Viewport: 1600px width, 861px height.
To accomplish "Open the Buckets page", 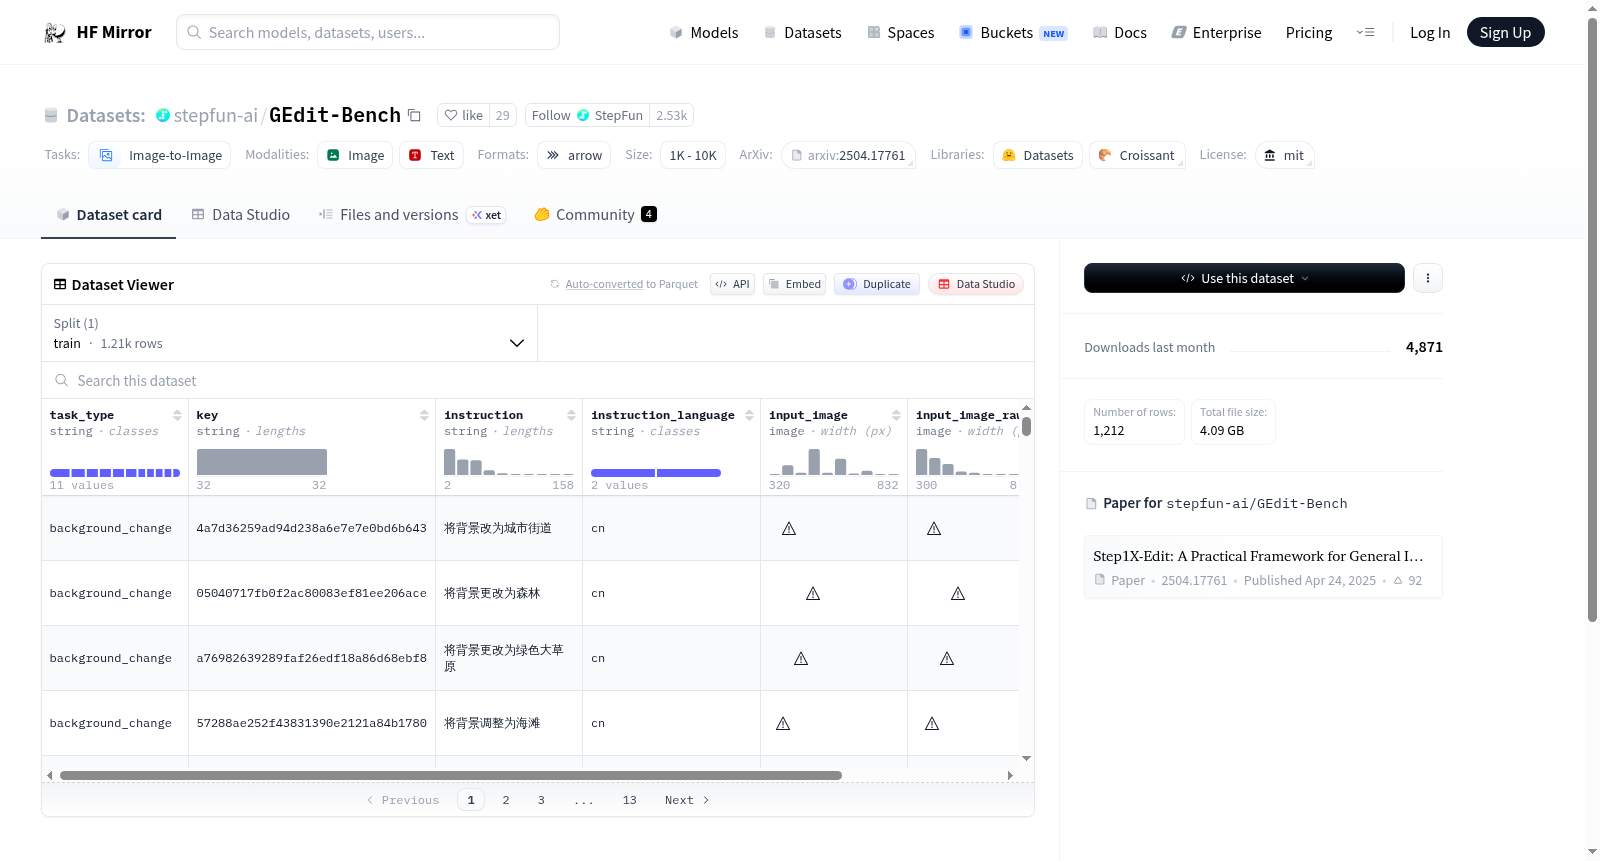I will [x=1013, y=33].
